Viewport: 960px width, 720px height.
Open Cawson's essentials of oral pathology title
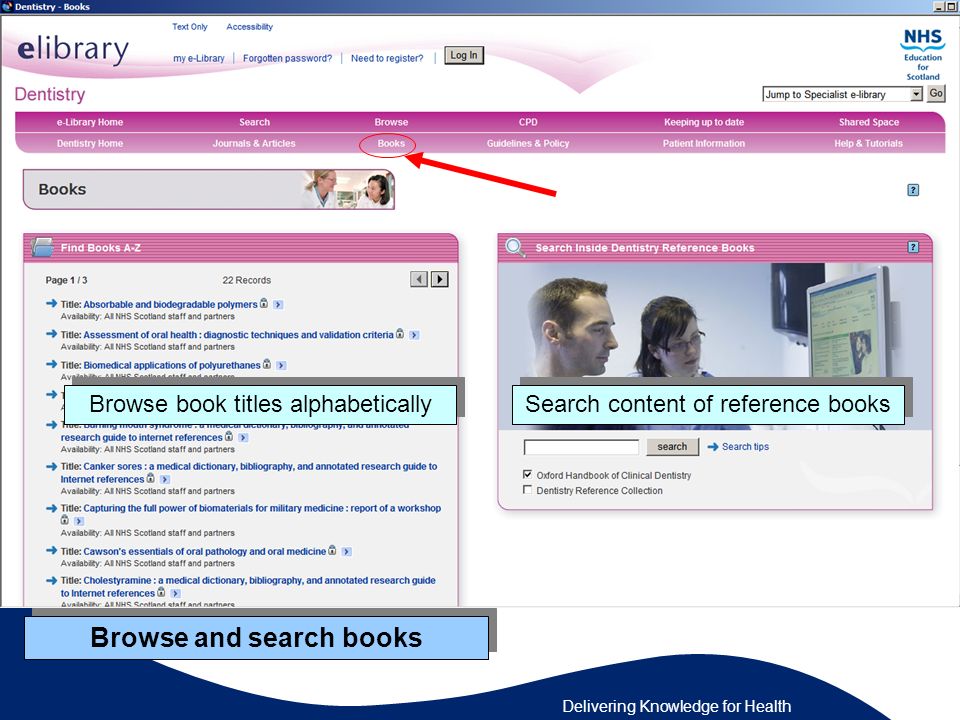pos(204,552)
